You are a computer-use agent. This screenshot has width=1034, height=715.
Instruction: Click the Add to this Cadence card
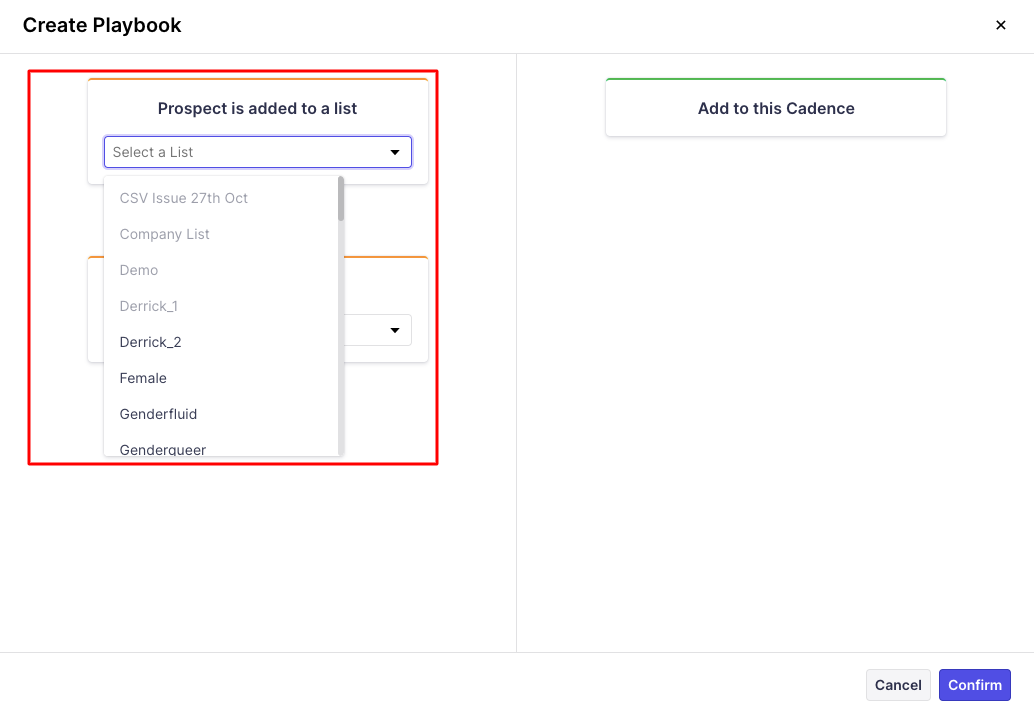[776, 108]
